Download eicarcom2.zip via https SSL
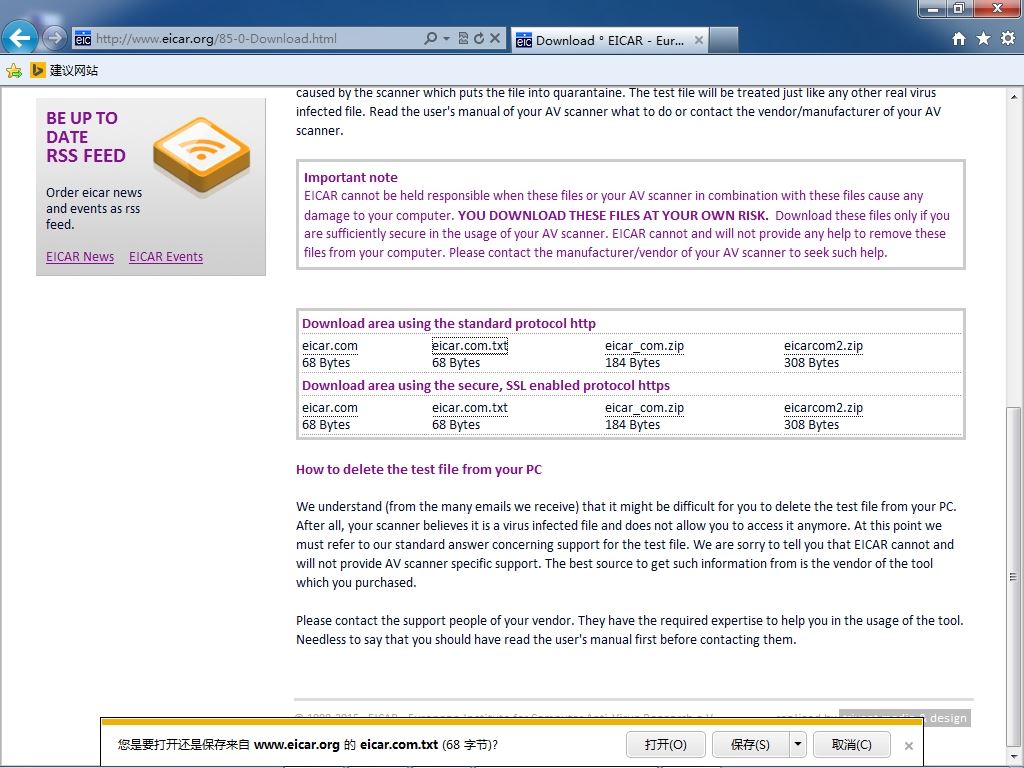Viewport: 1024px width, 768px height. tap(823, 408)
